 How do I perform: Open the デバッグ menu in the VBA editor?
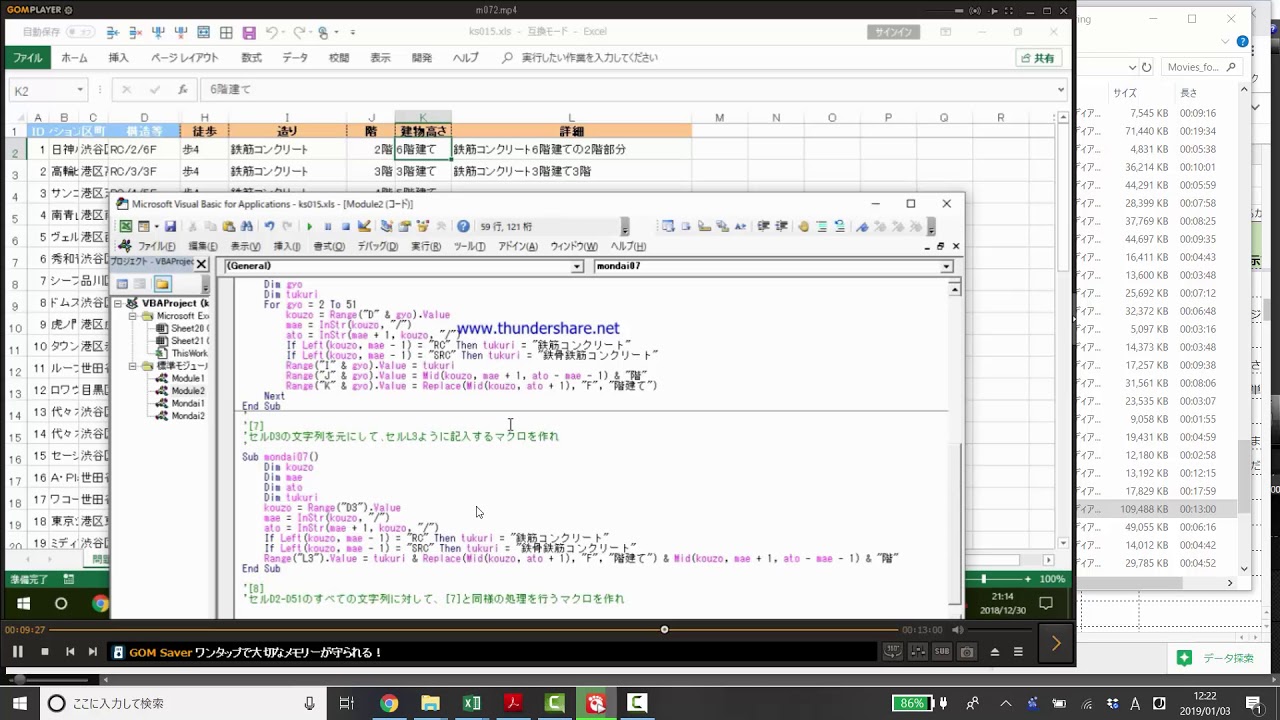377,246
